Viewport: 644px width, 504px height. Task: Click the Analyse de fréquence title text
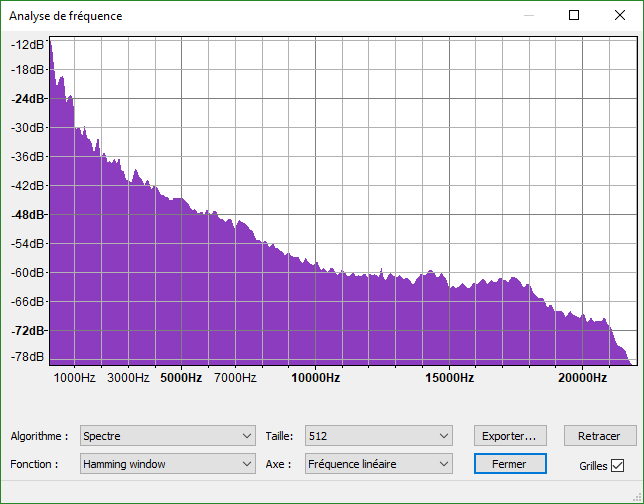[66, 16]
